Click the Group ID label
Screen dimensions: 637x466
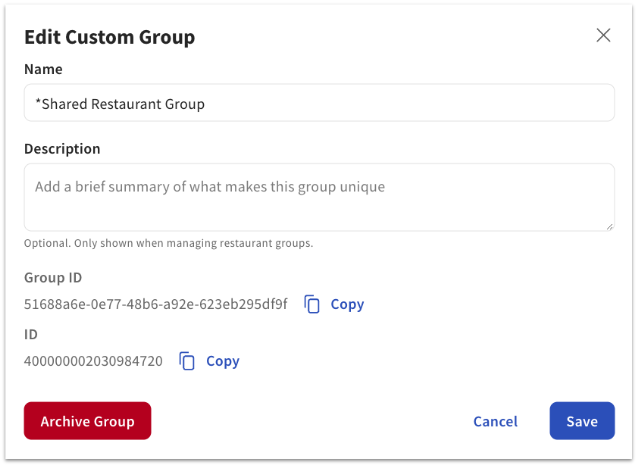(52, 278)
